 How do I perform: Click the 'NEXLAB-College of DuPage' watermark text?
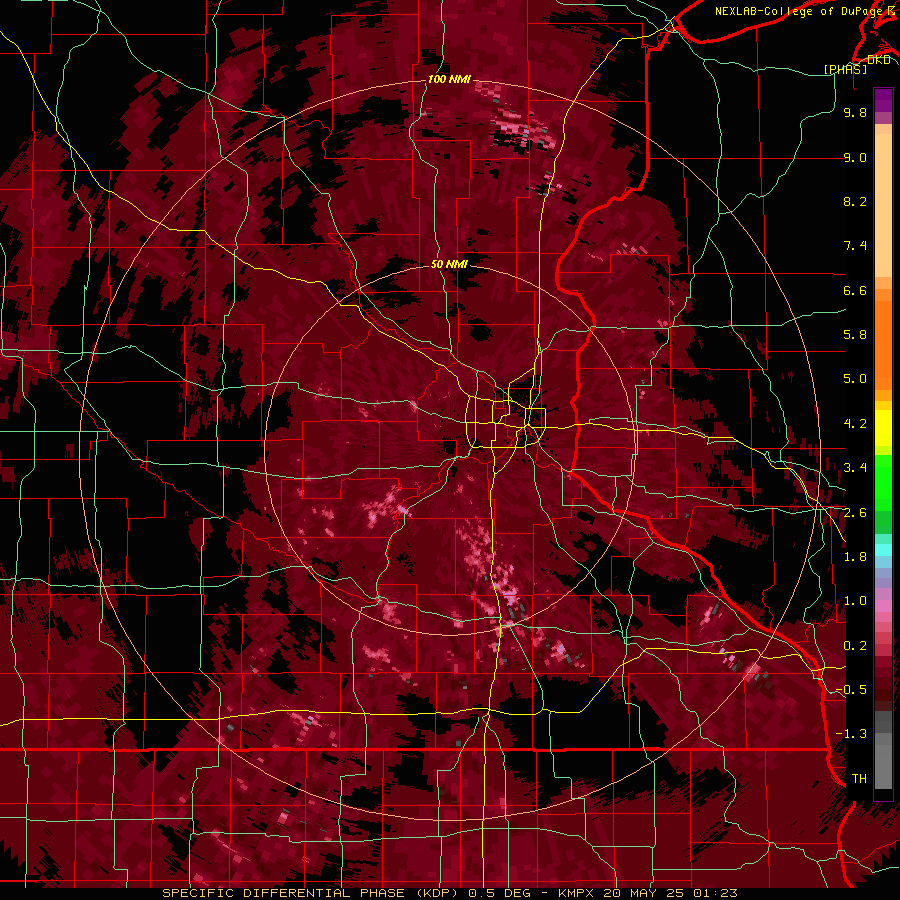click(798, 11)
